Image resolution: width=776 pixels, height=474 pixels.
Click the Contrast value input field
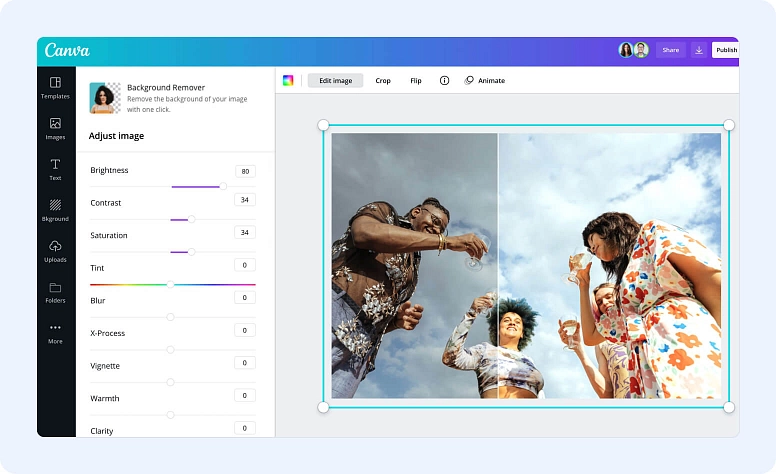click(245, 200)
